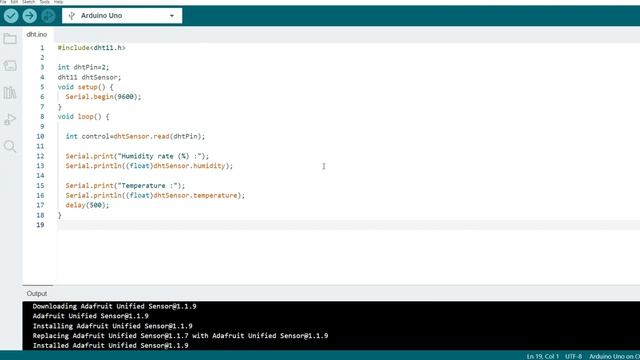Click the UTF-8 encoding status entry
This screenshot has height=360, width=640.
click(x=573, y=356)
